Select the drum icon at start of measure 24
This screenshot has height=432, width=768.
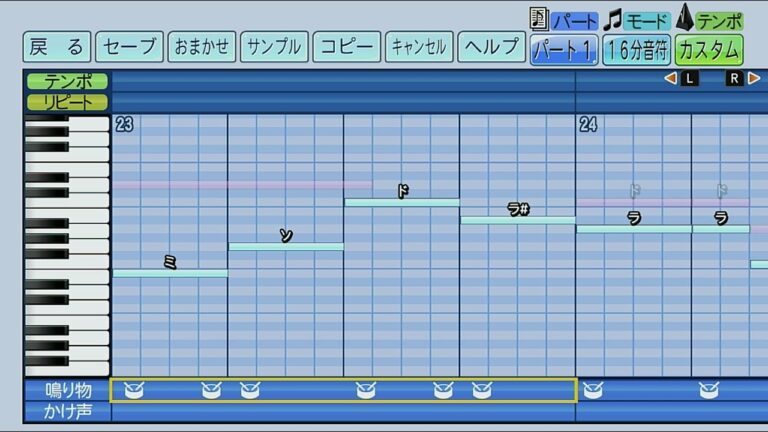pos(592,390)
